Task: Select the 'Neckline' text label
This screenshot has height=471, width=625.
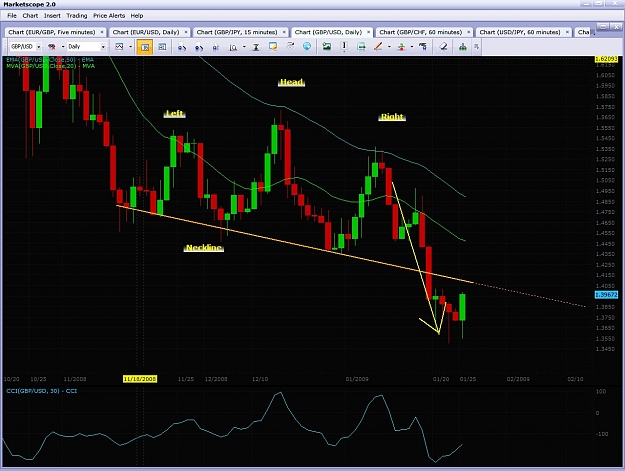Action: 204,247
